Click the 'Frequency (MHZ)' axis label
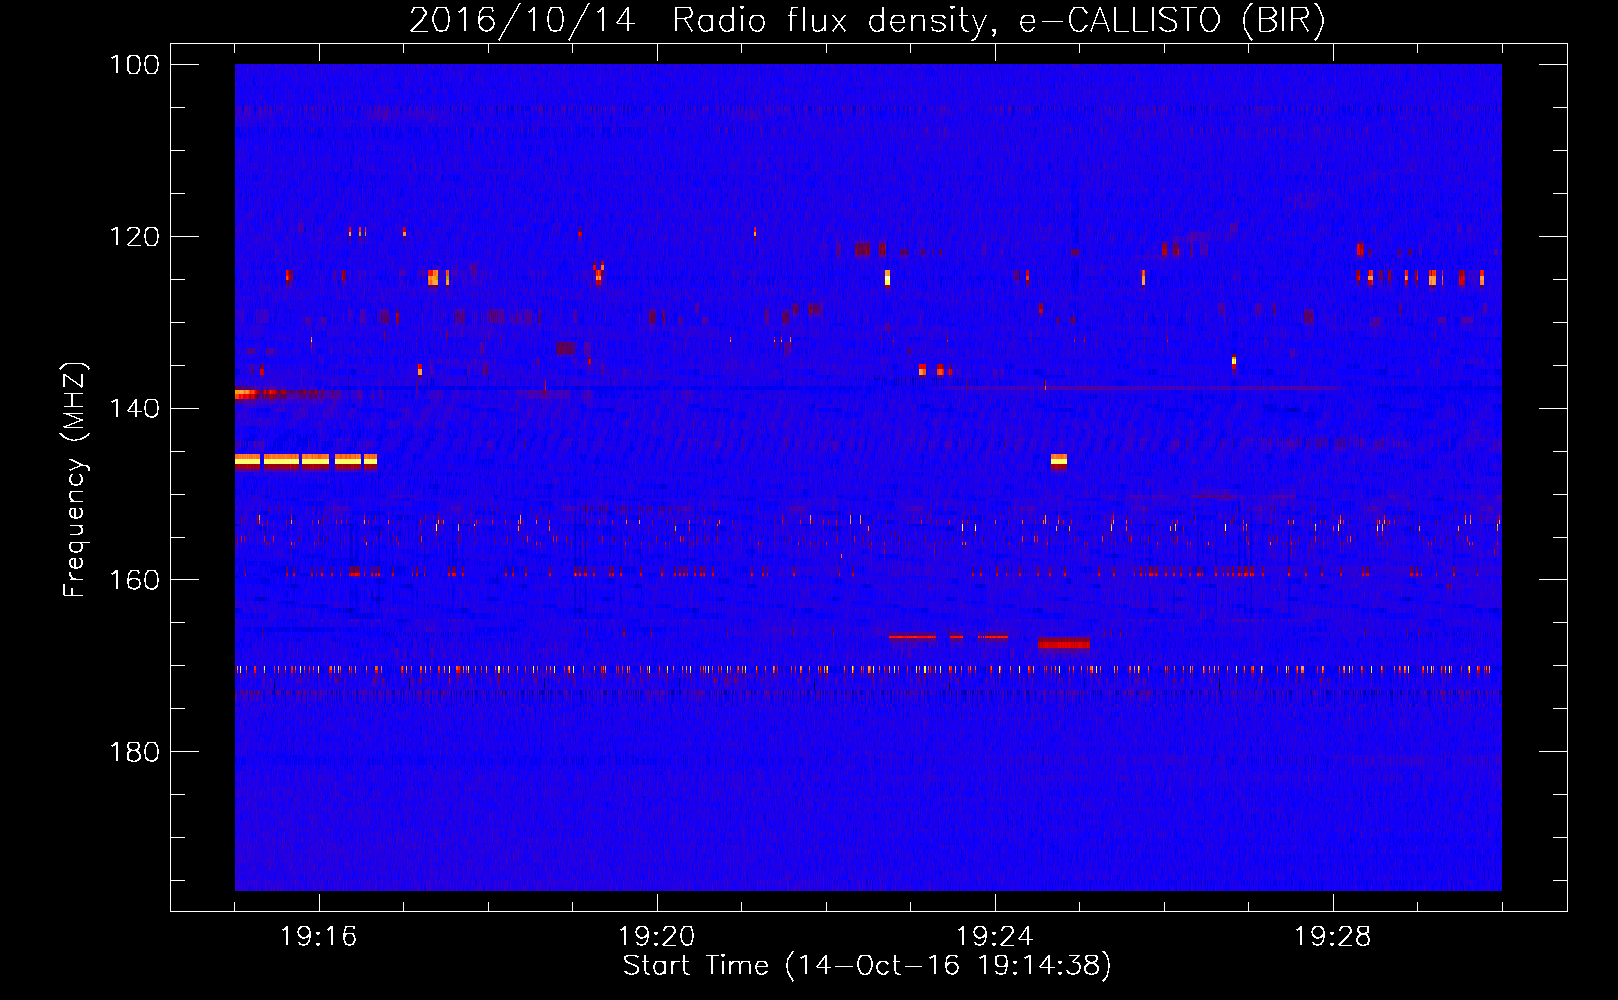The height and width of the screenshot is (1000, 1618). (x=76, y=479)
